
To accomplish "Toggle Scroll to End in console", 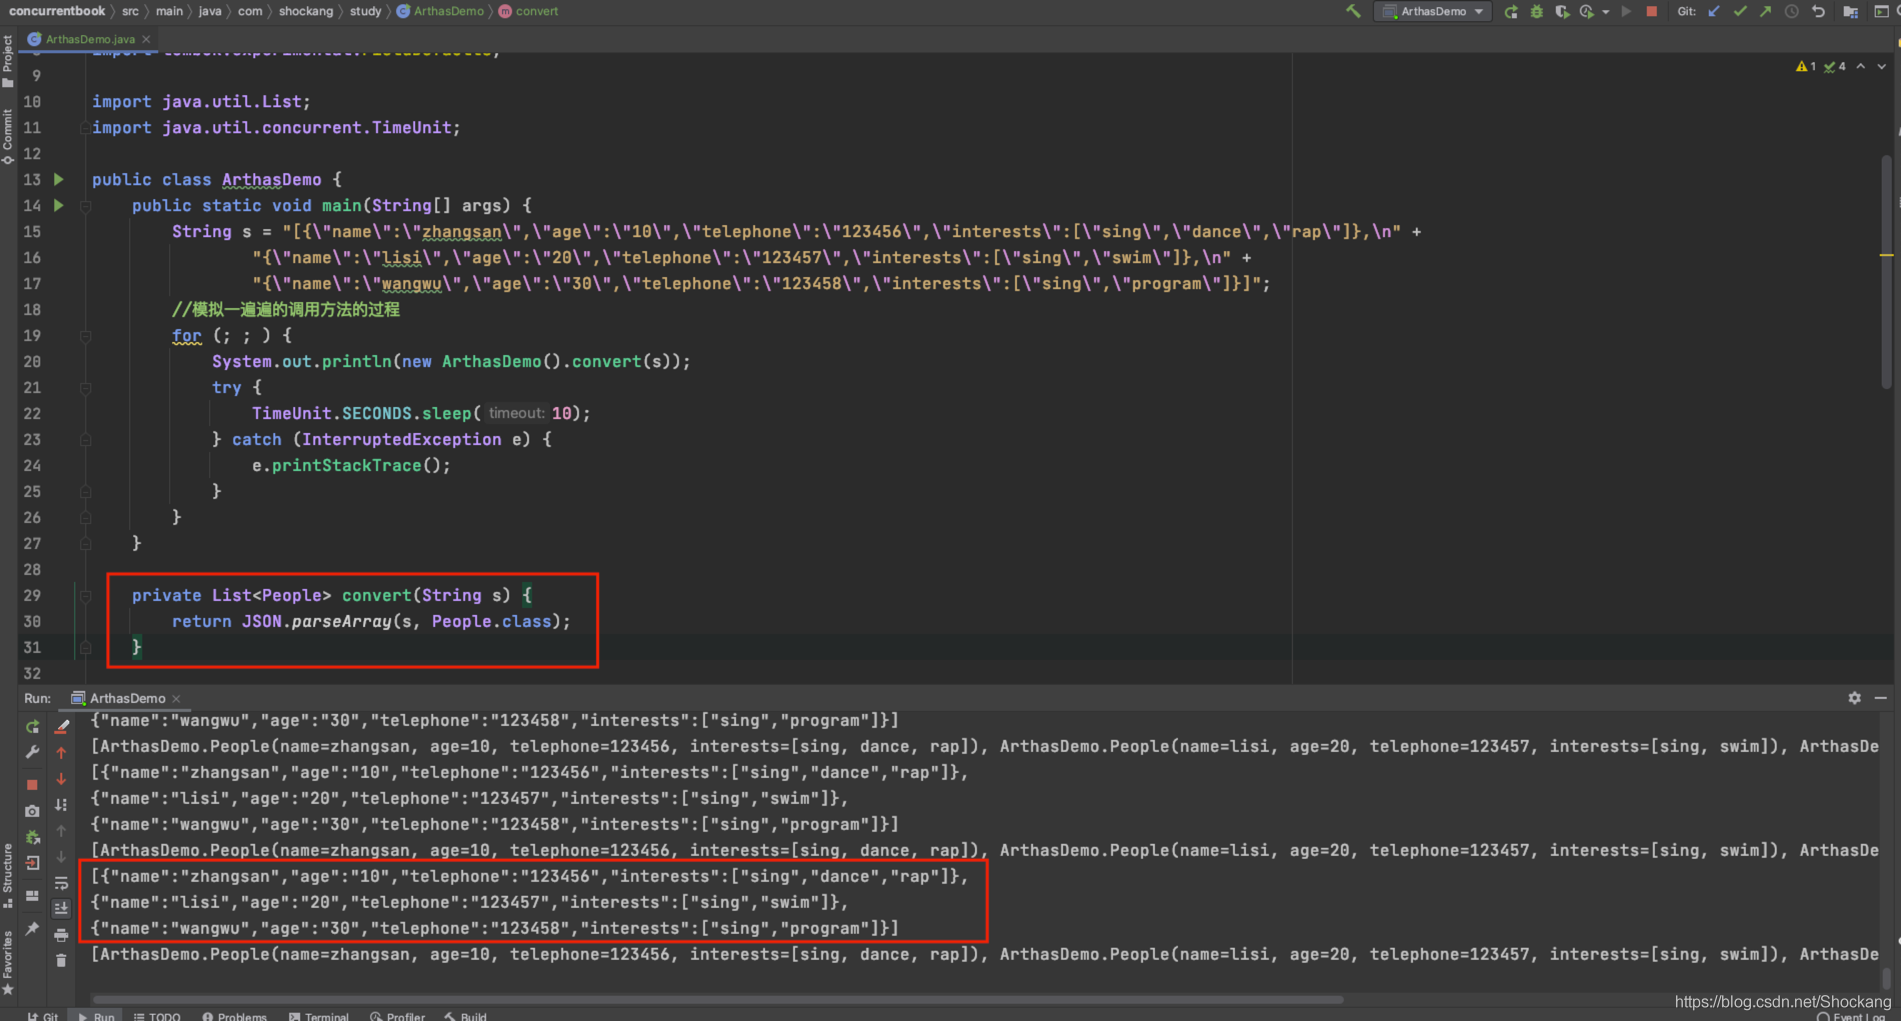I will (61, 908).
